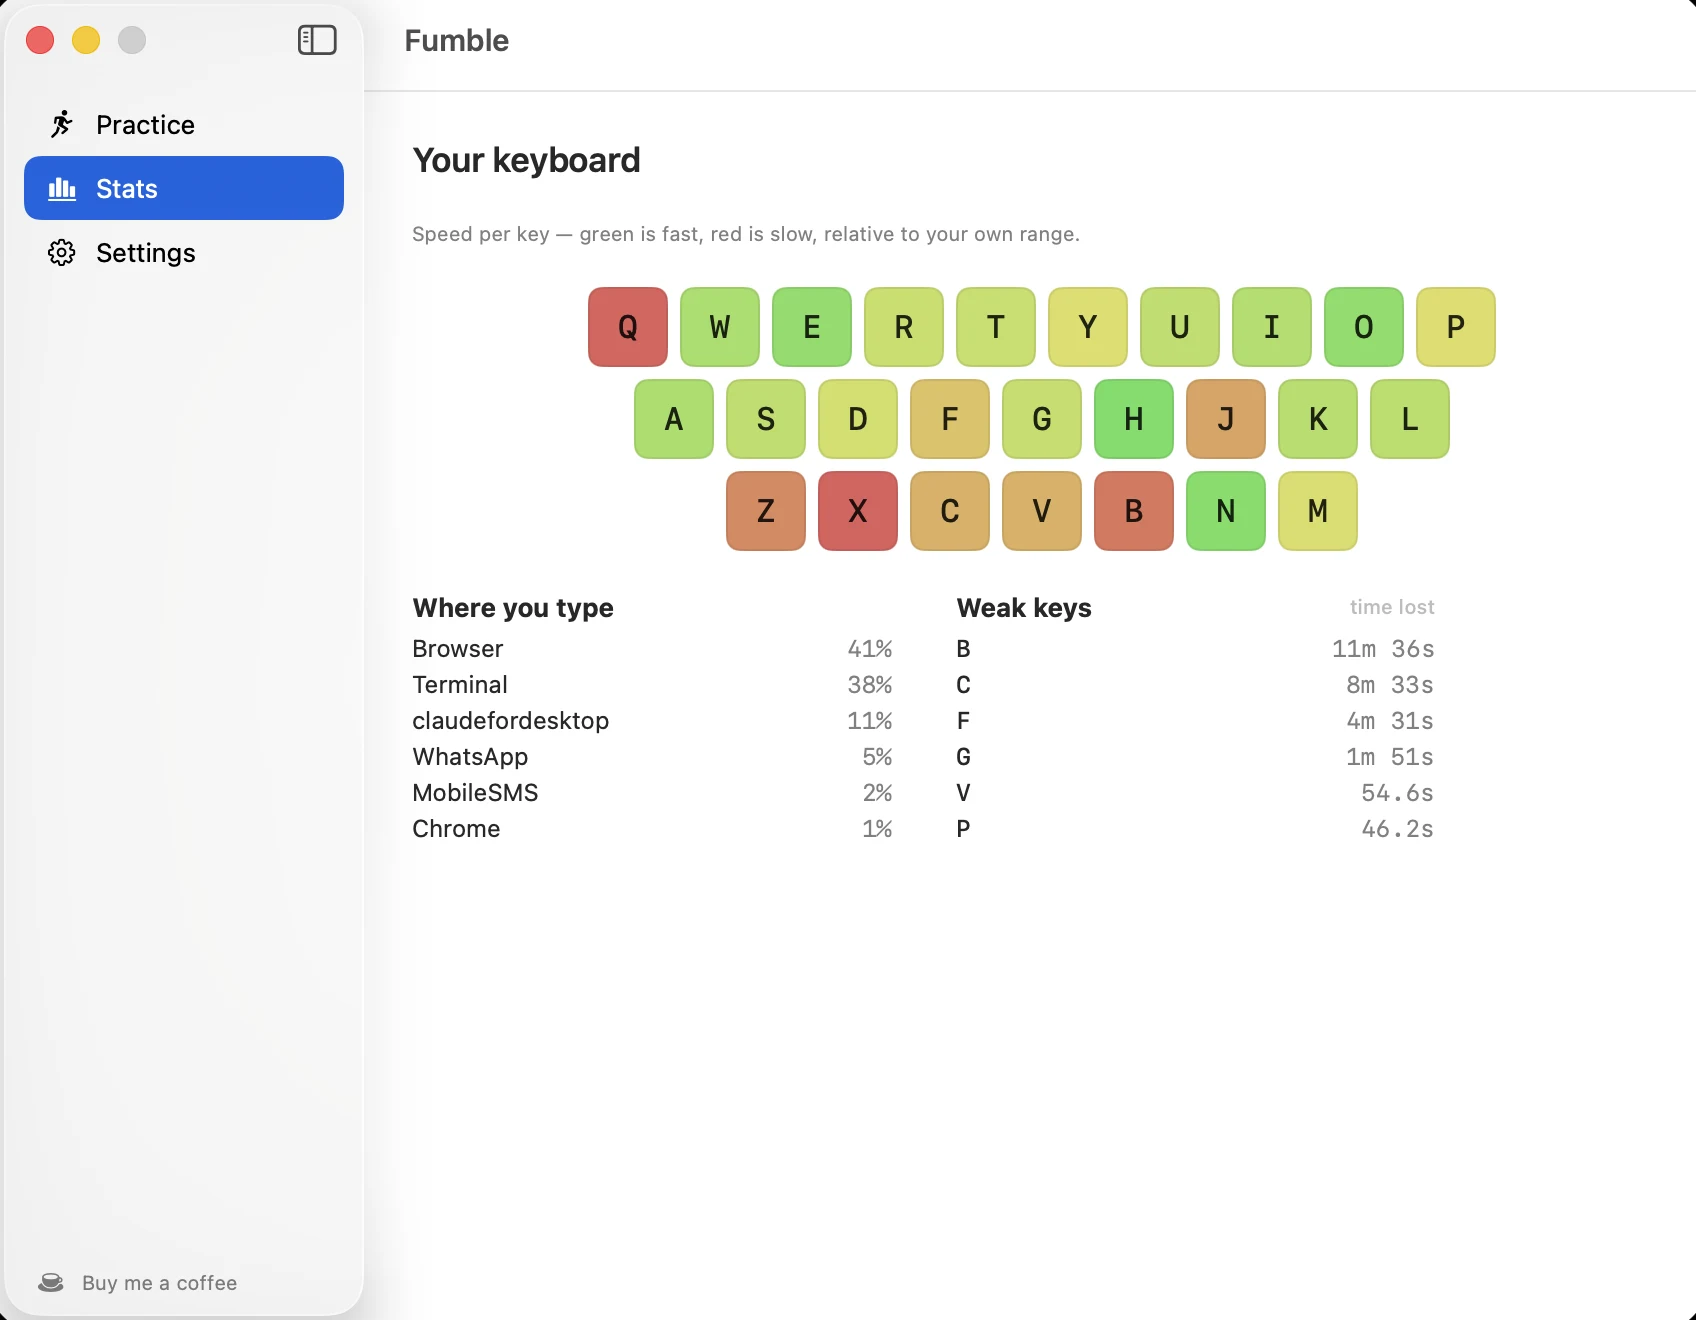Click the T key tile

[x=996, y=327]
